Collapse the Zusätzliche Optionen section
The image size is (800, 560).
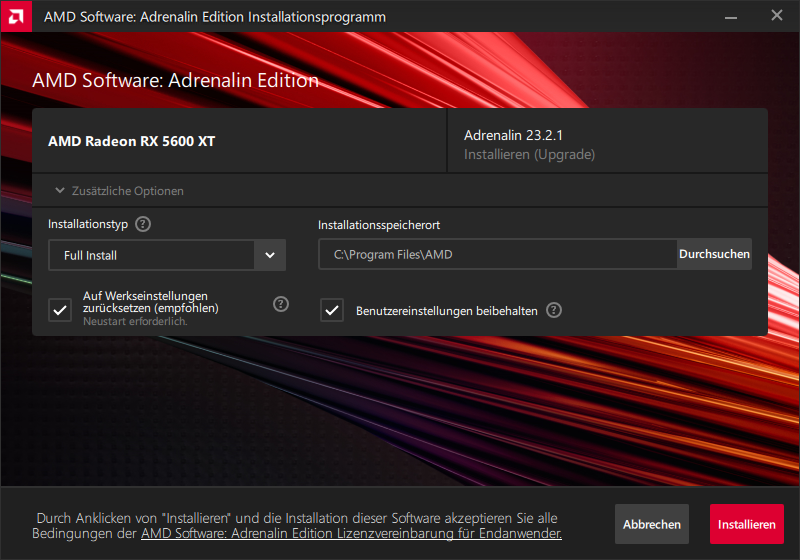point(119,191)
